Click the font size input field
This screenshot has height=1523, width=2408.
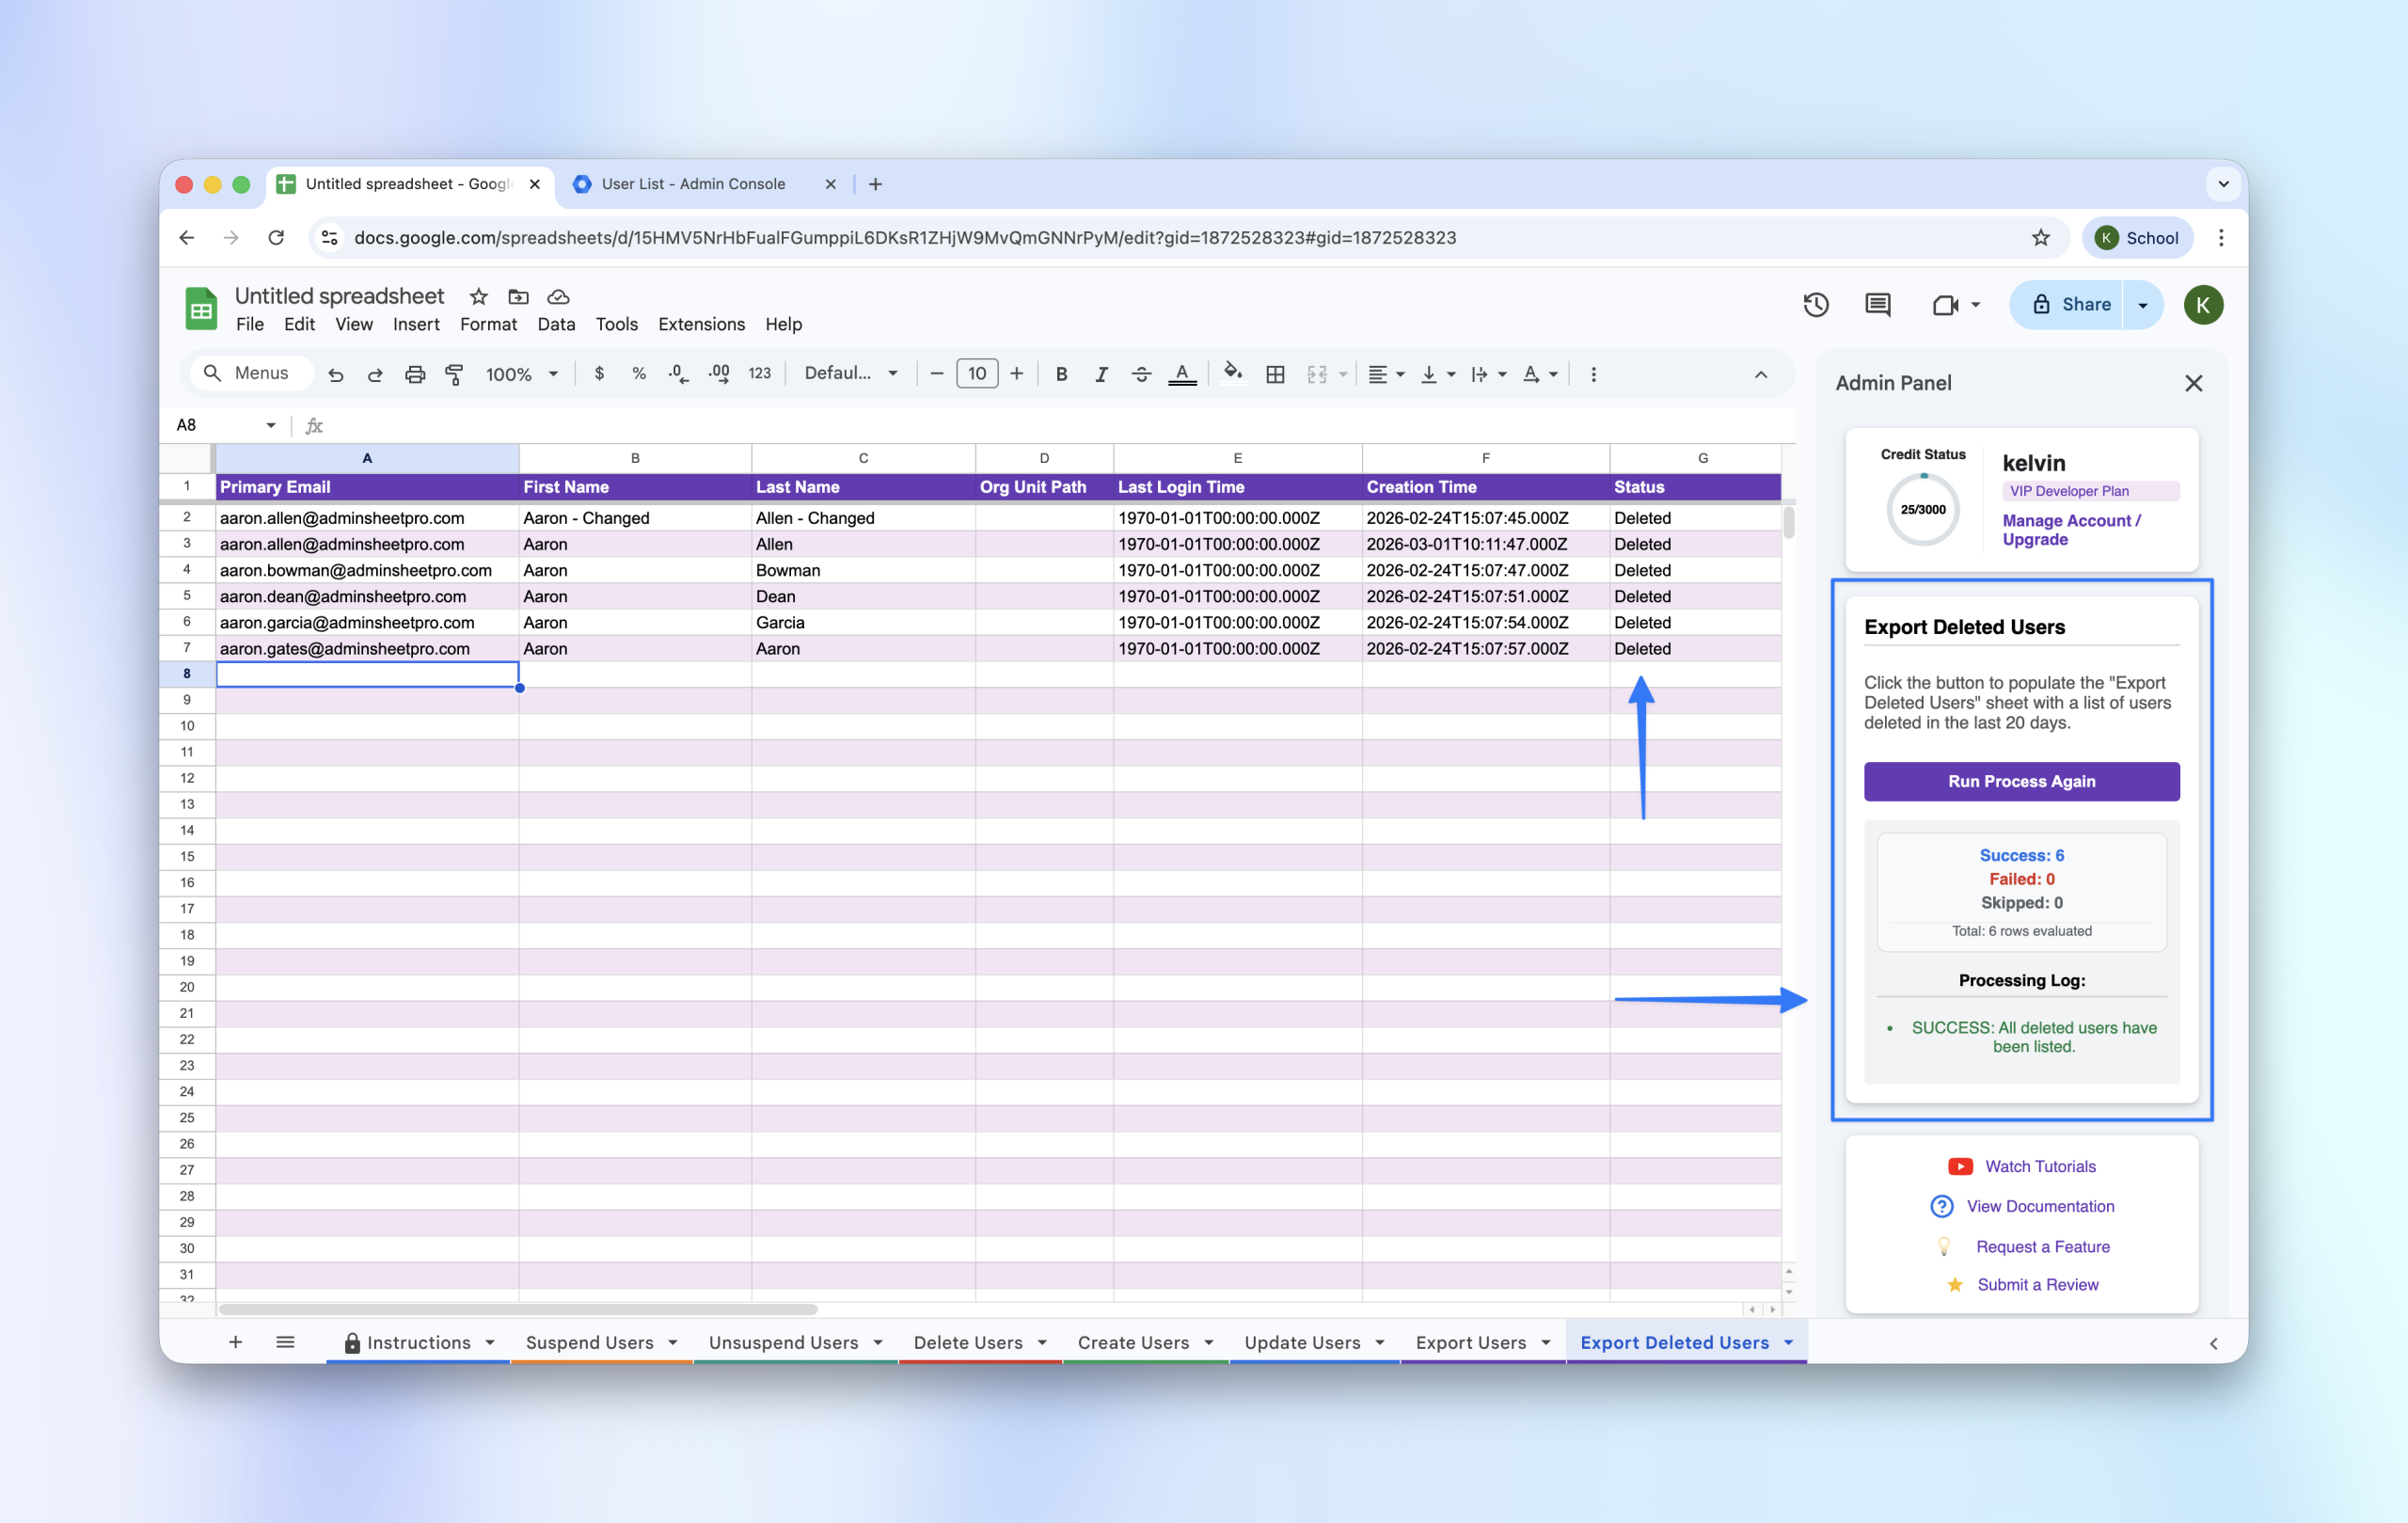click(x=976, y=374)
